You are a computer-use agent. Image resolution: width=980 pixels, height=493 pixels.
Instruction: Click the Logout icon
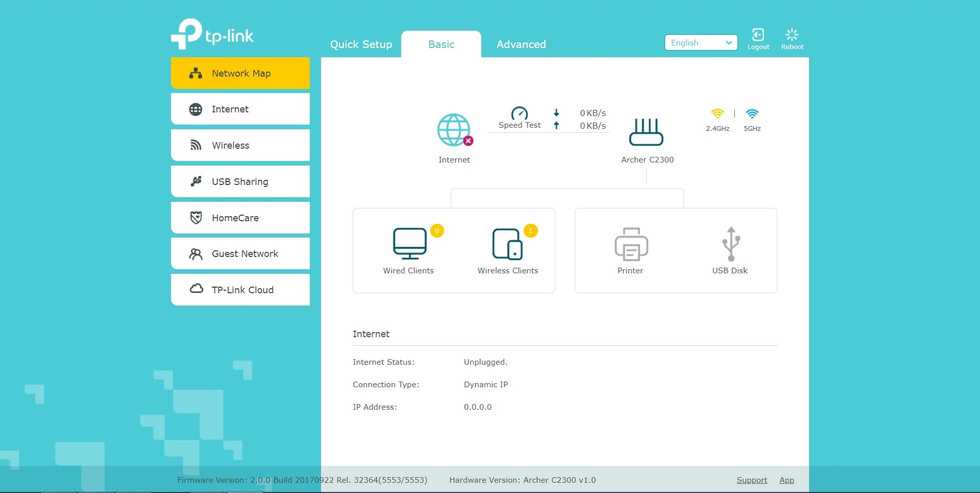[758, 36]
